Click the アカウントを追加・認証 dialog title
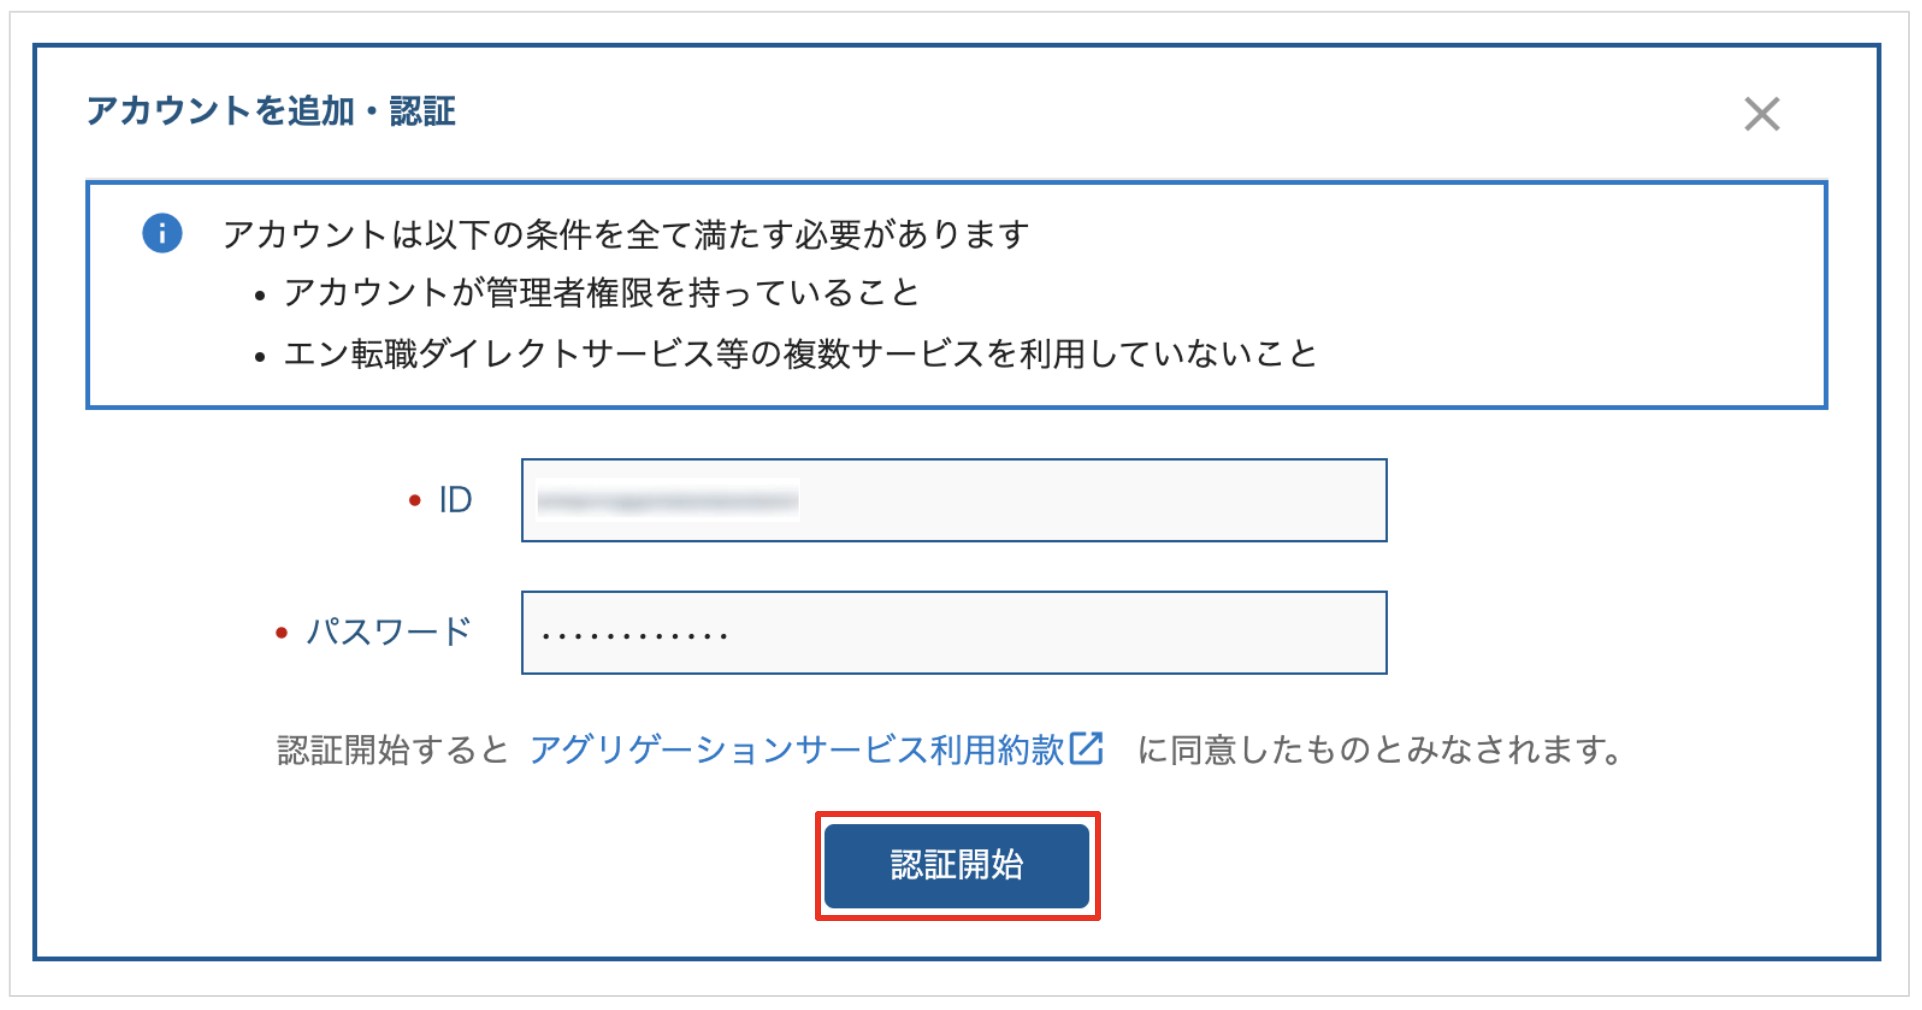This screenshot has height=1010, width=1922. pos(271,111)
